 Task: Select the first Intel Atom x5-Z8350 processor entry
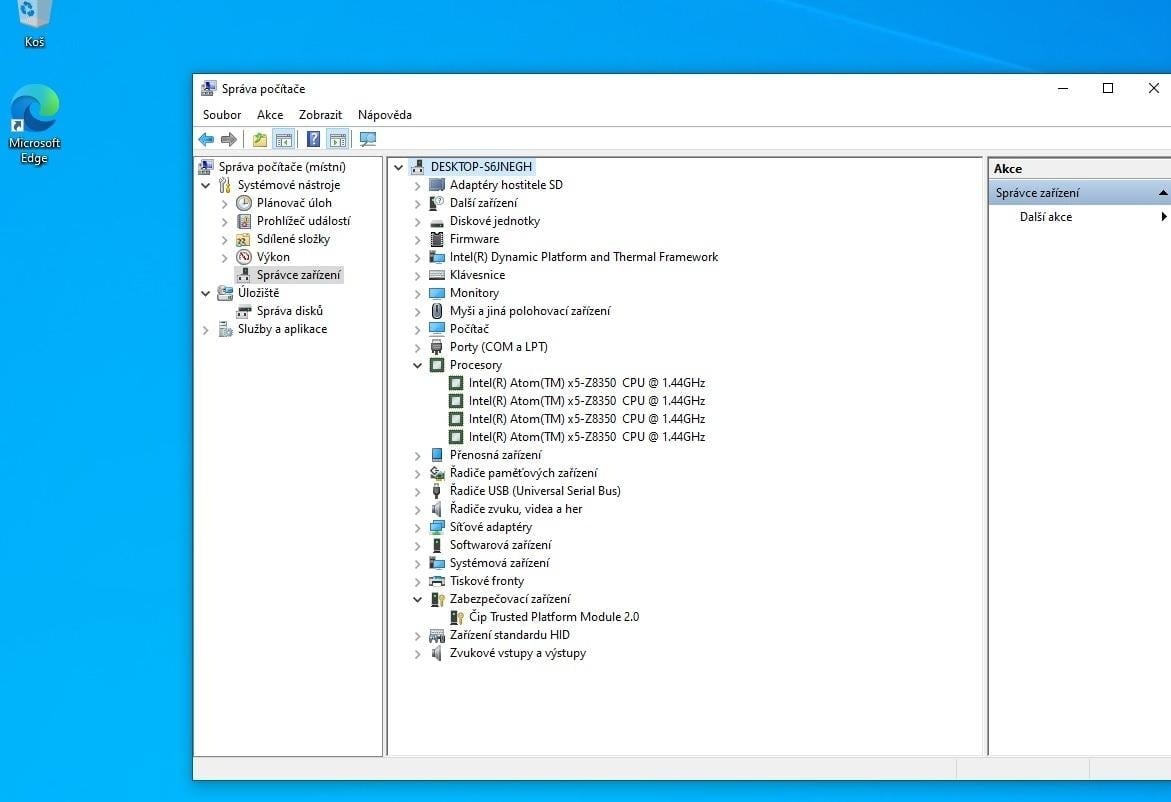pos(586,383)
